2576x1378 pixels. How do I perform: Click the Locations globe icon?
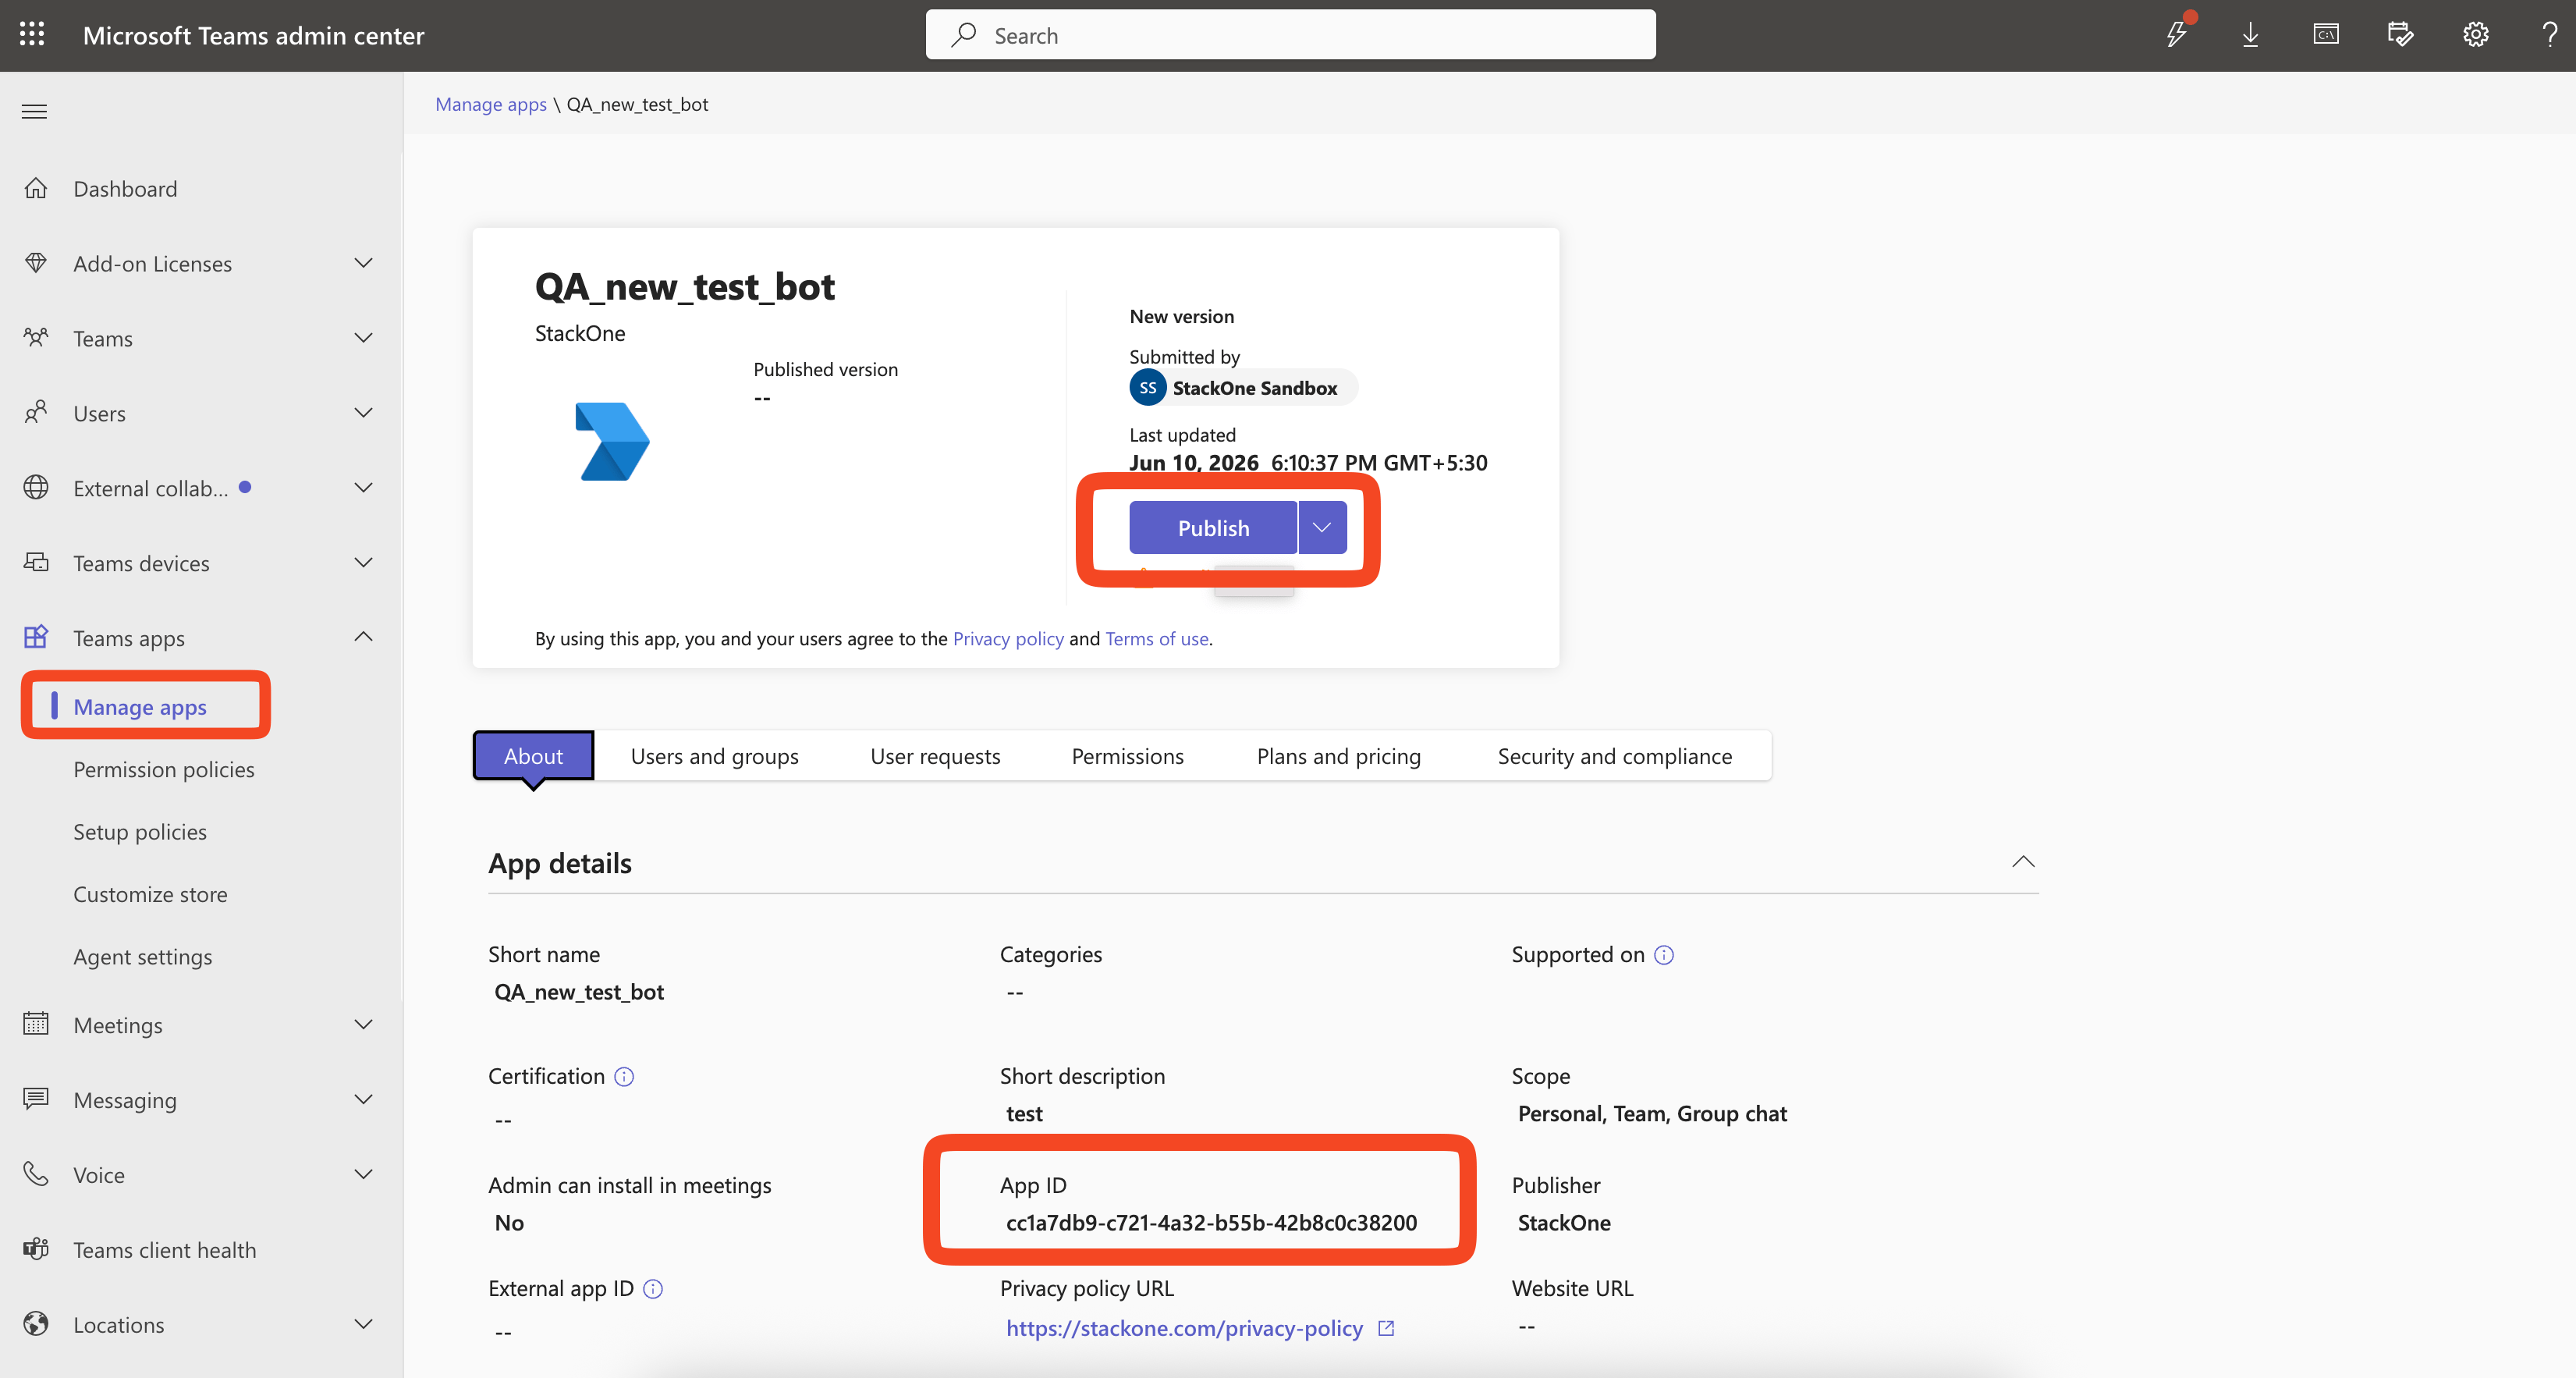click(36, 1324)
